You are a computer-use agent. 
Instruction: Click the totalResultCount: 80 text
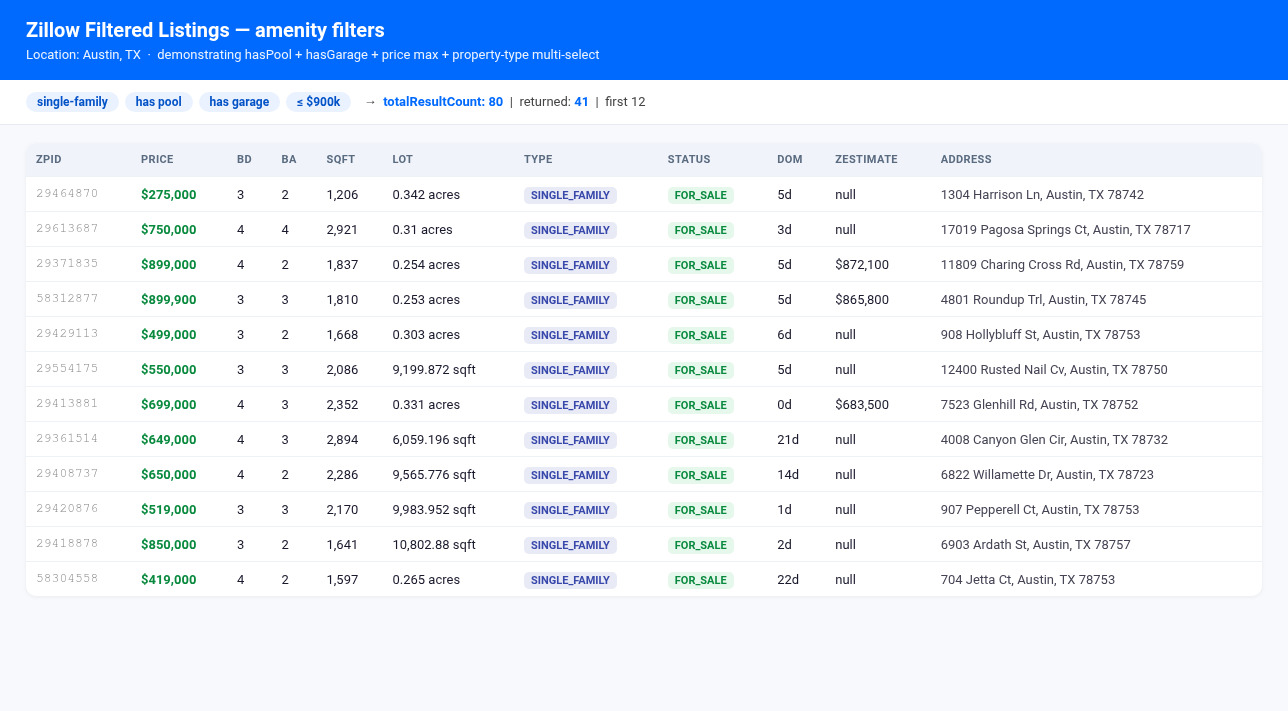[x=443, y=102]
